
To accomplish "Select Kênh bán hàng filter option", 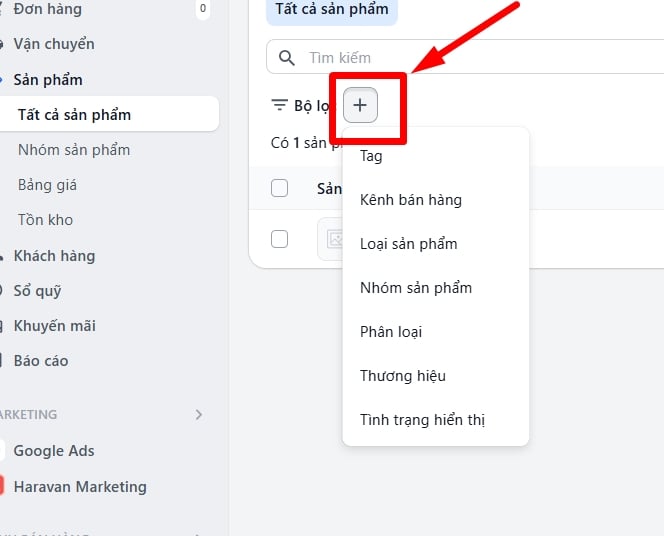I will [410, 200].
